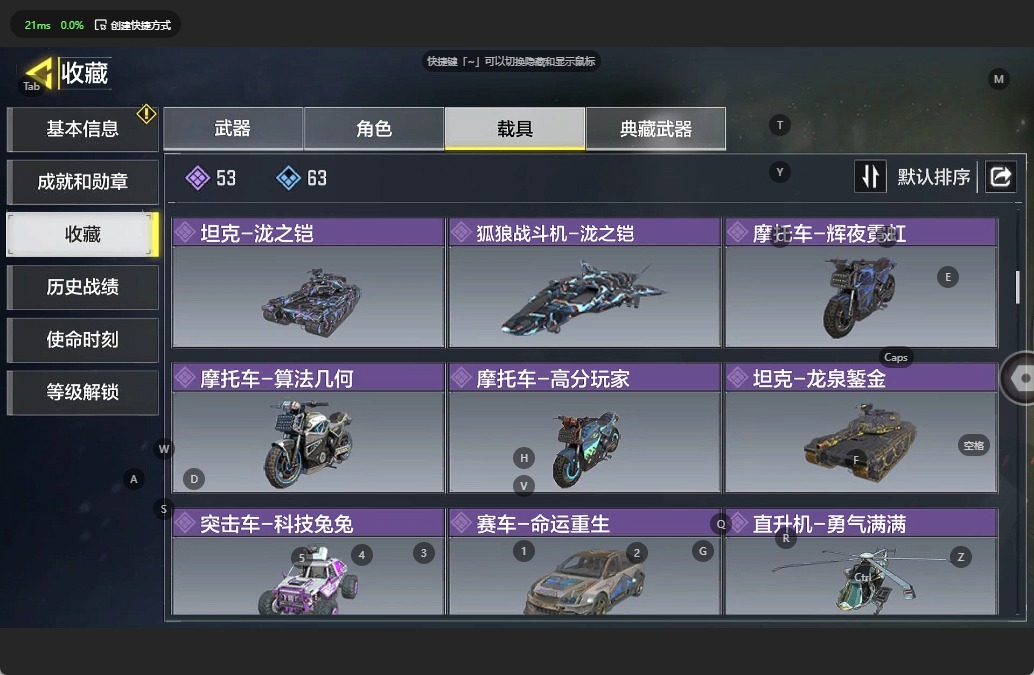Viewport: 1034px width, 675px height.
Task: Click the hexagon floating button at right edge
Action: 1019,378
